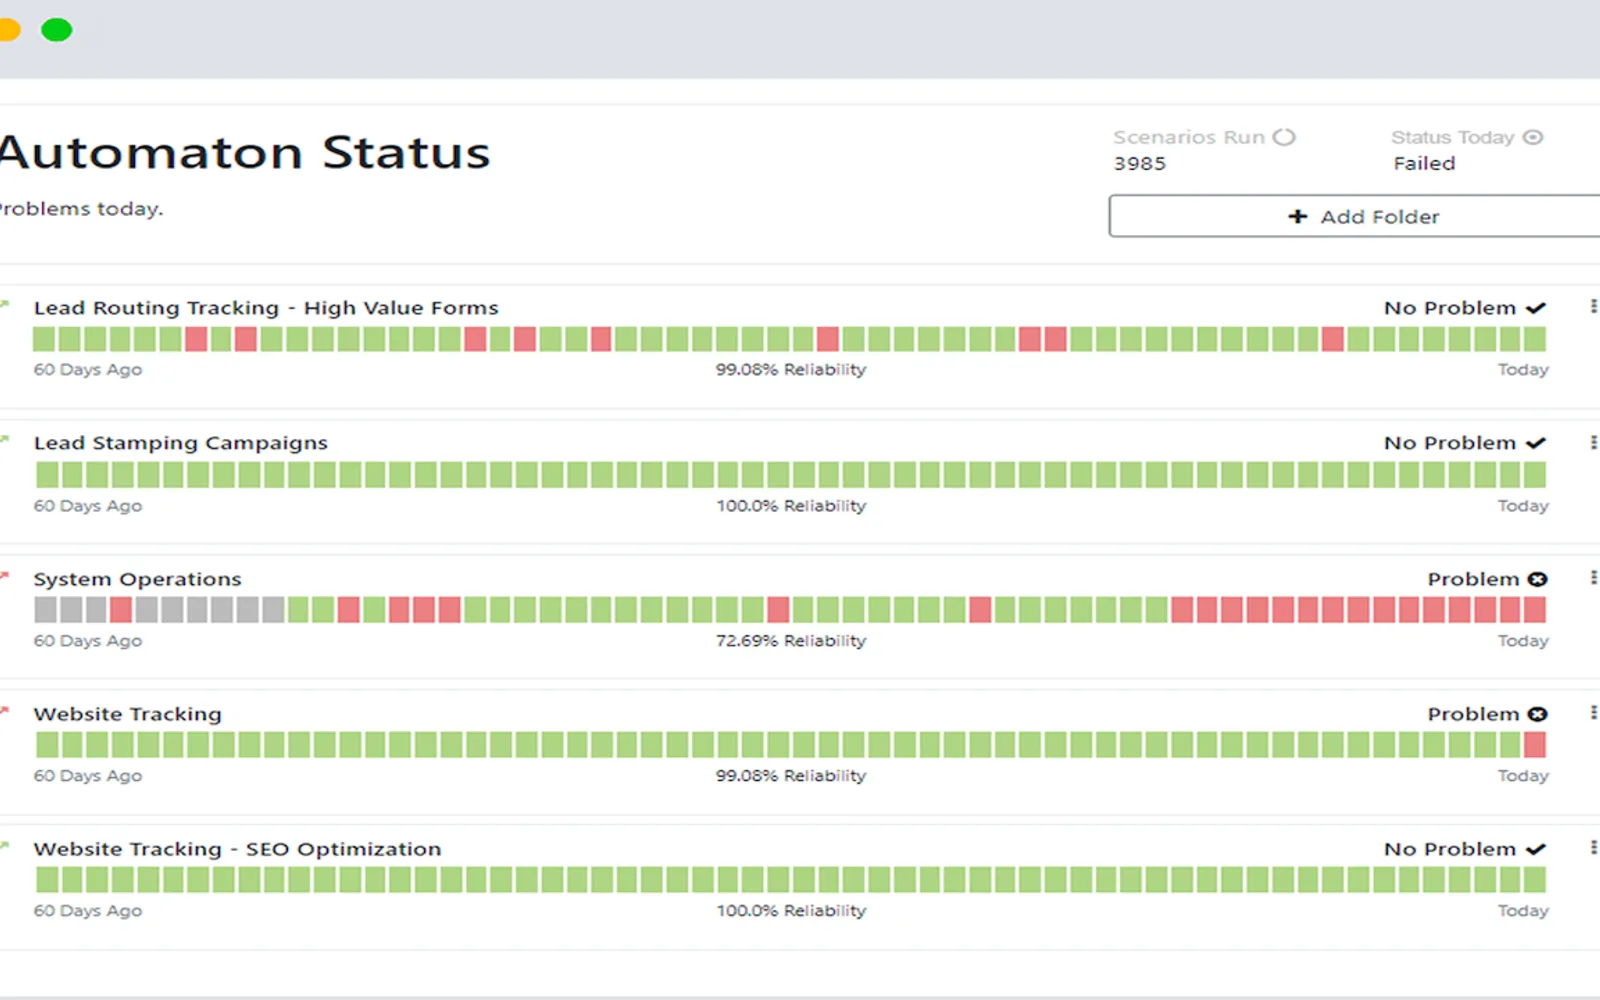
Task: Click the X problem icon on System Operations
Action: (x=1538, y=579)
